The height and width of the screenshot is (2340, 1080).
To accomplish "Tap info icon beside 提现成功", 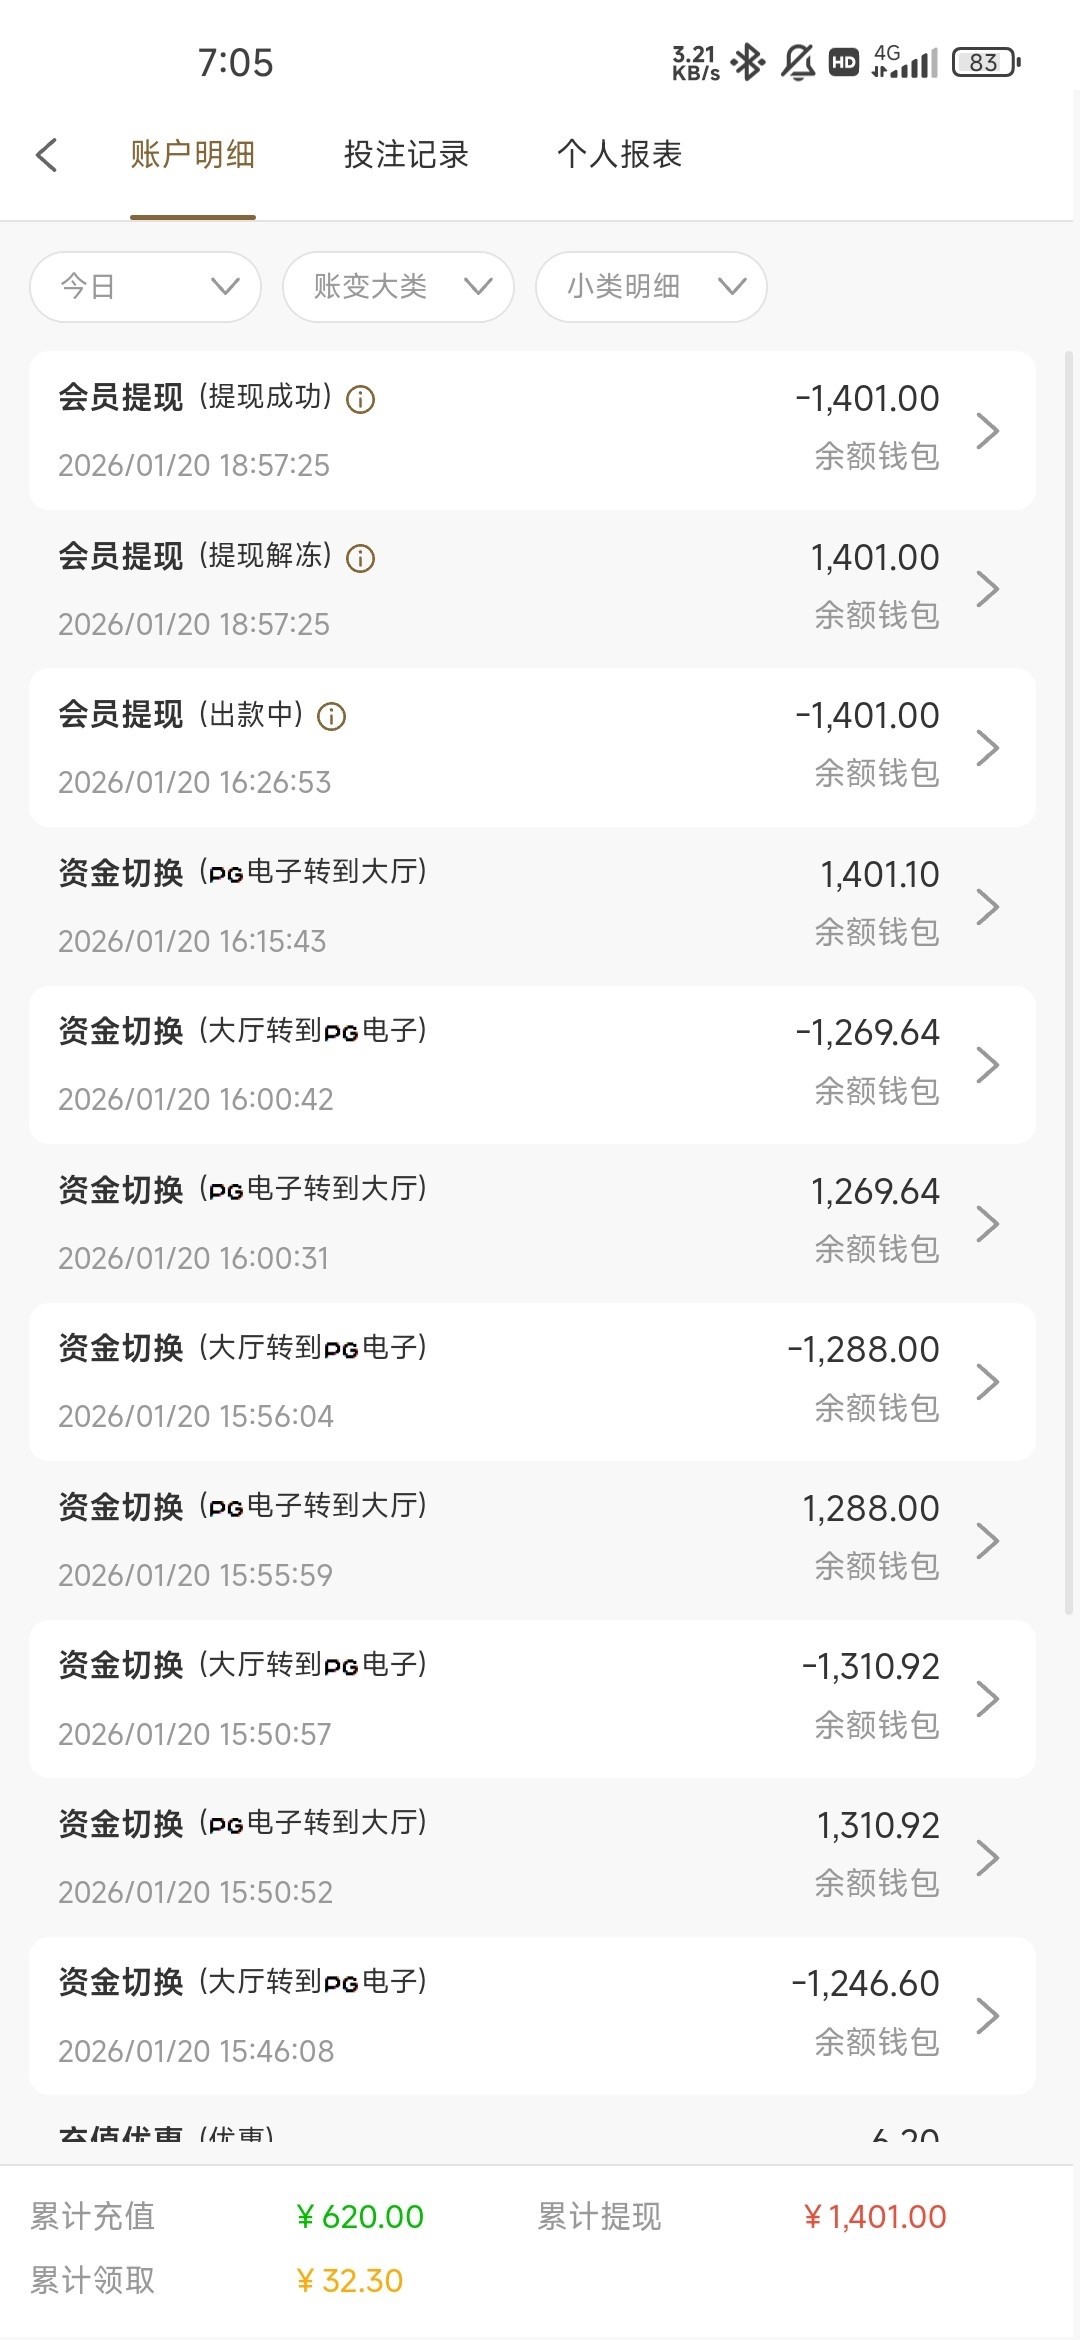I will (x=360, y=400).
